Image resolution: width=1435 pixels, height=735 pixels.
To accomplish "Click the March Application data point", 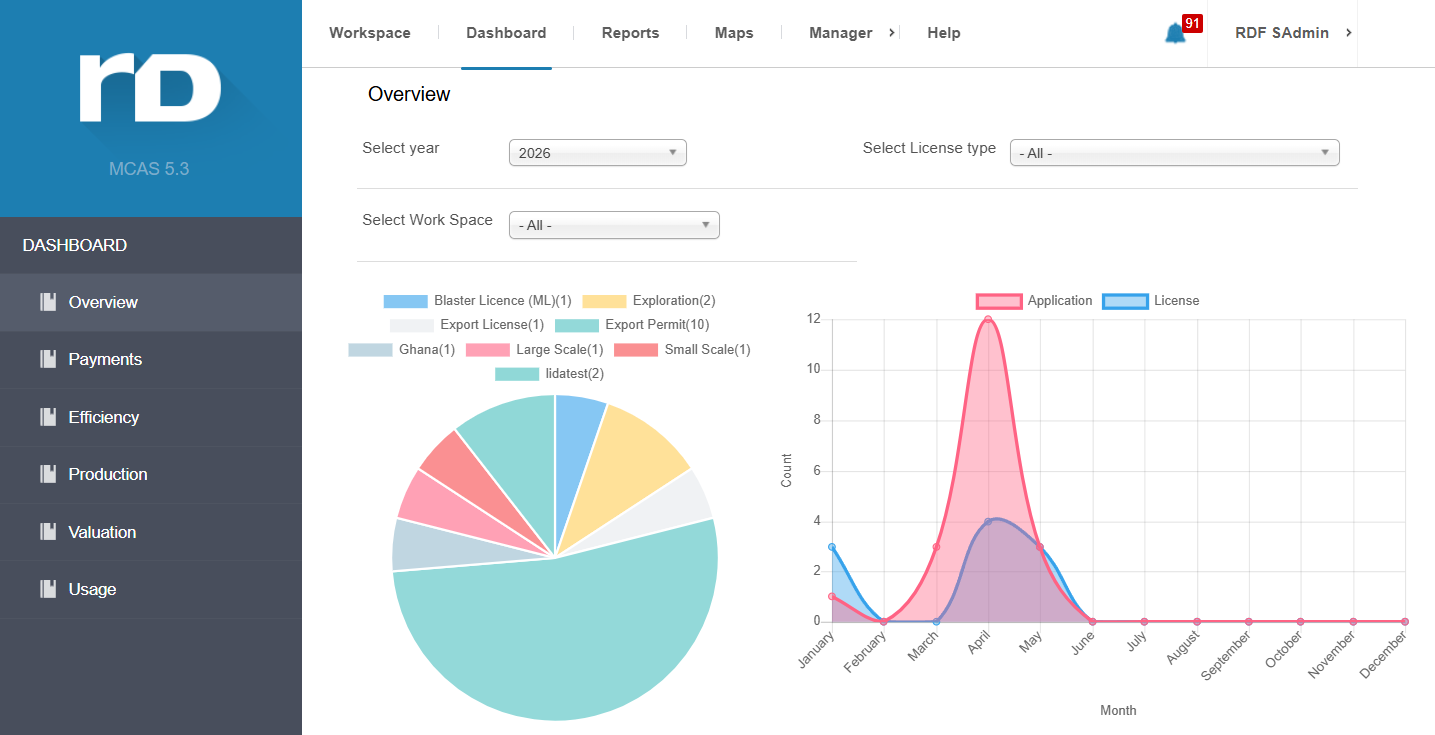I will coord(936,547).
